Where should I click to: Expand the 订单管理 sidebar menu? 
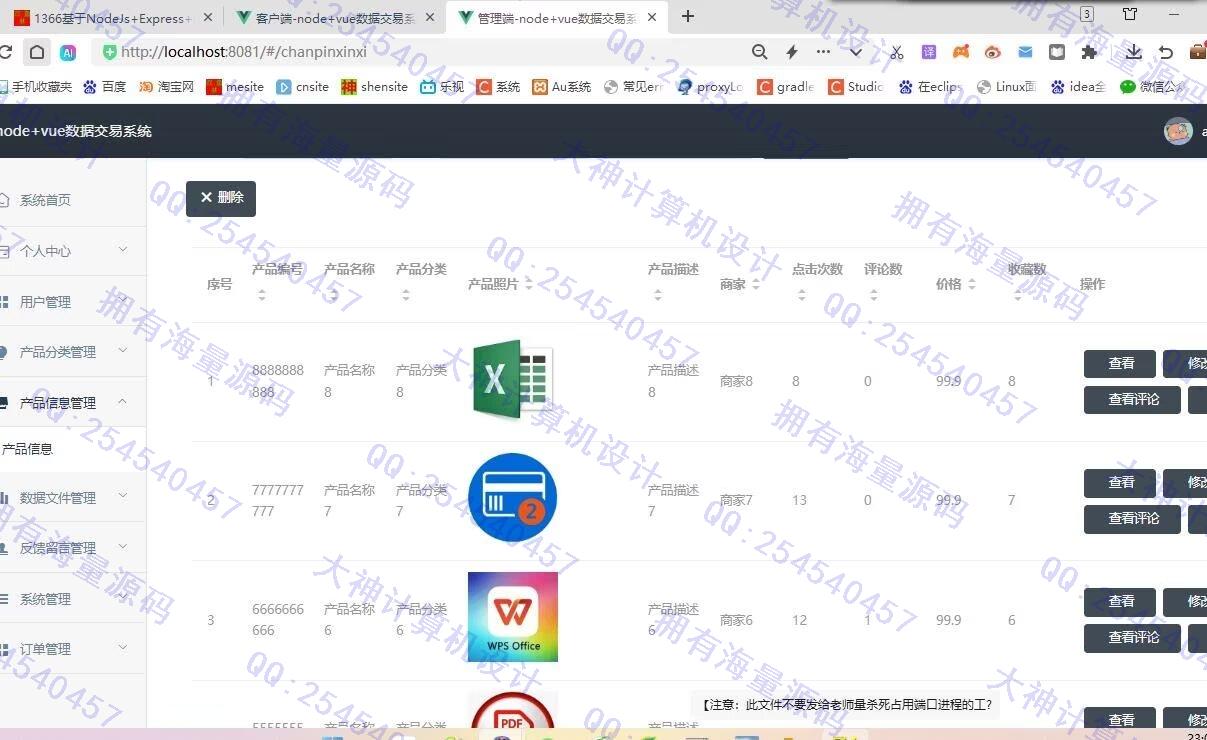[x=73, y=648]
